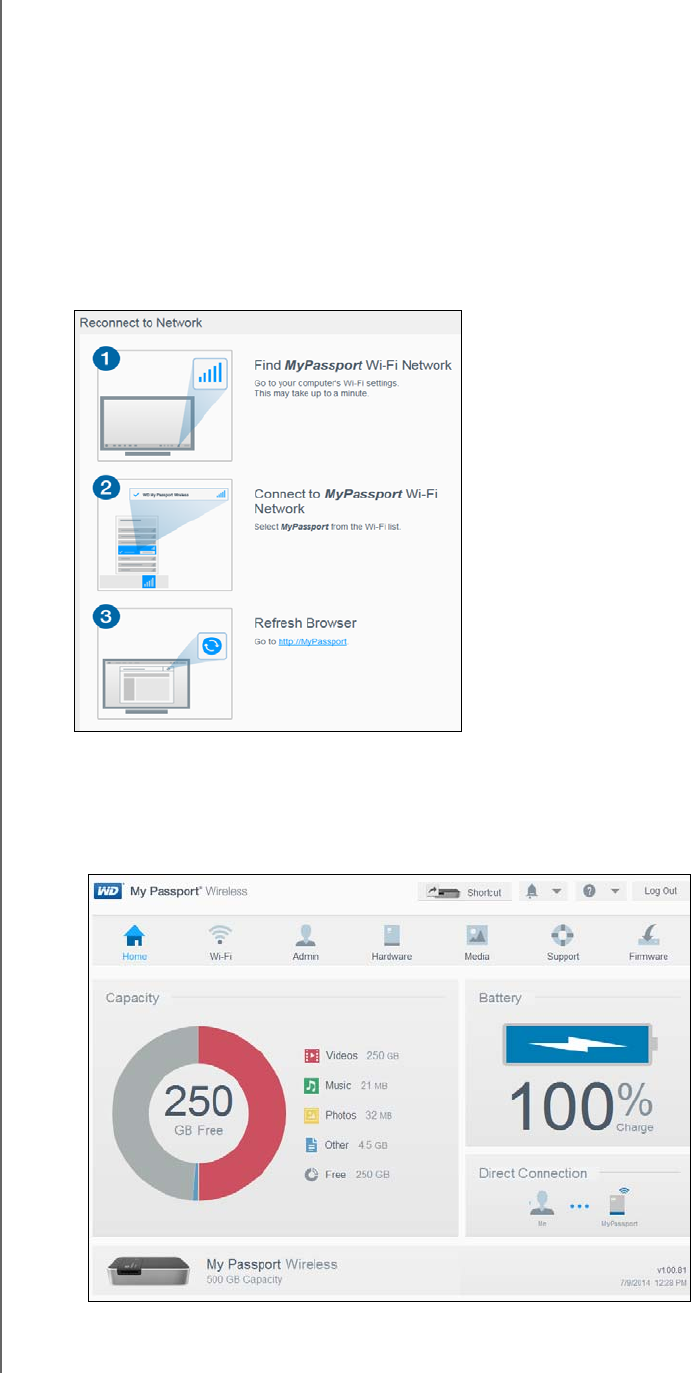Click the battery charging icon
The image size is (691, 1373).
(581, 1044)
